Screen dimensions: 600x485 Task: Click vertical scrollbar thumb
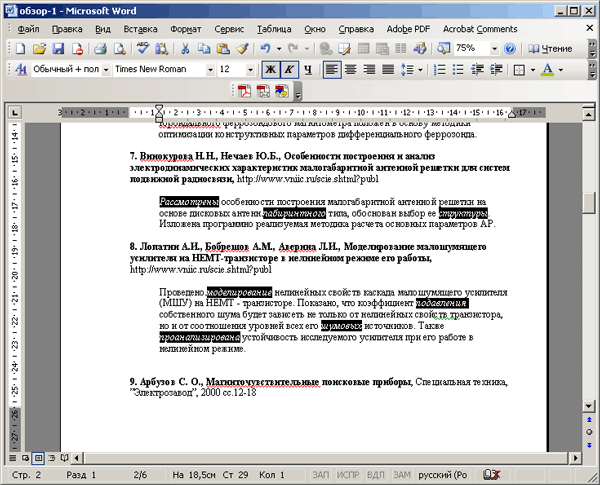pyautogui.click(x=589, y=202)
